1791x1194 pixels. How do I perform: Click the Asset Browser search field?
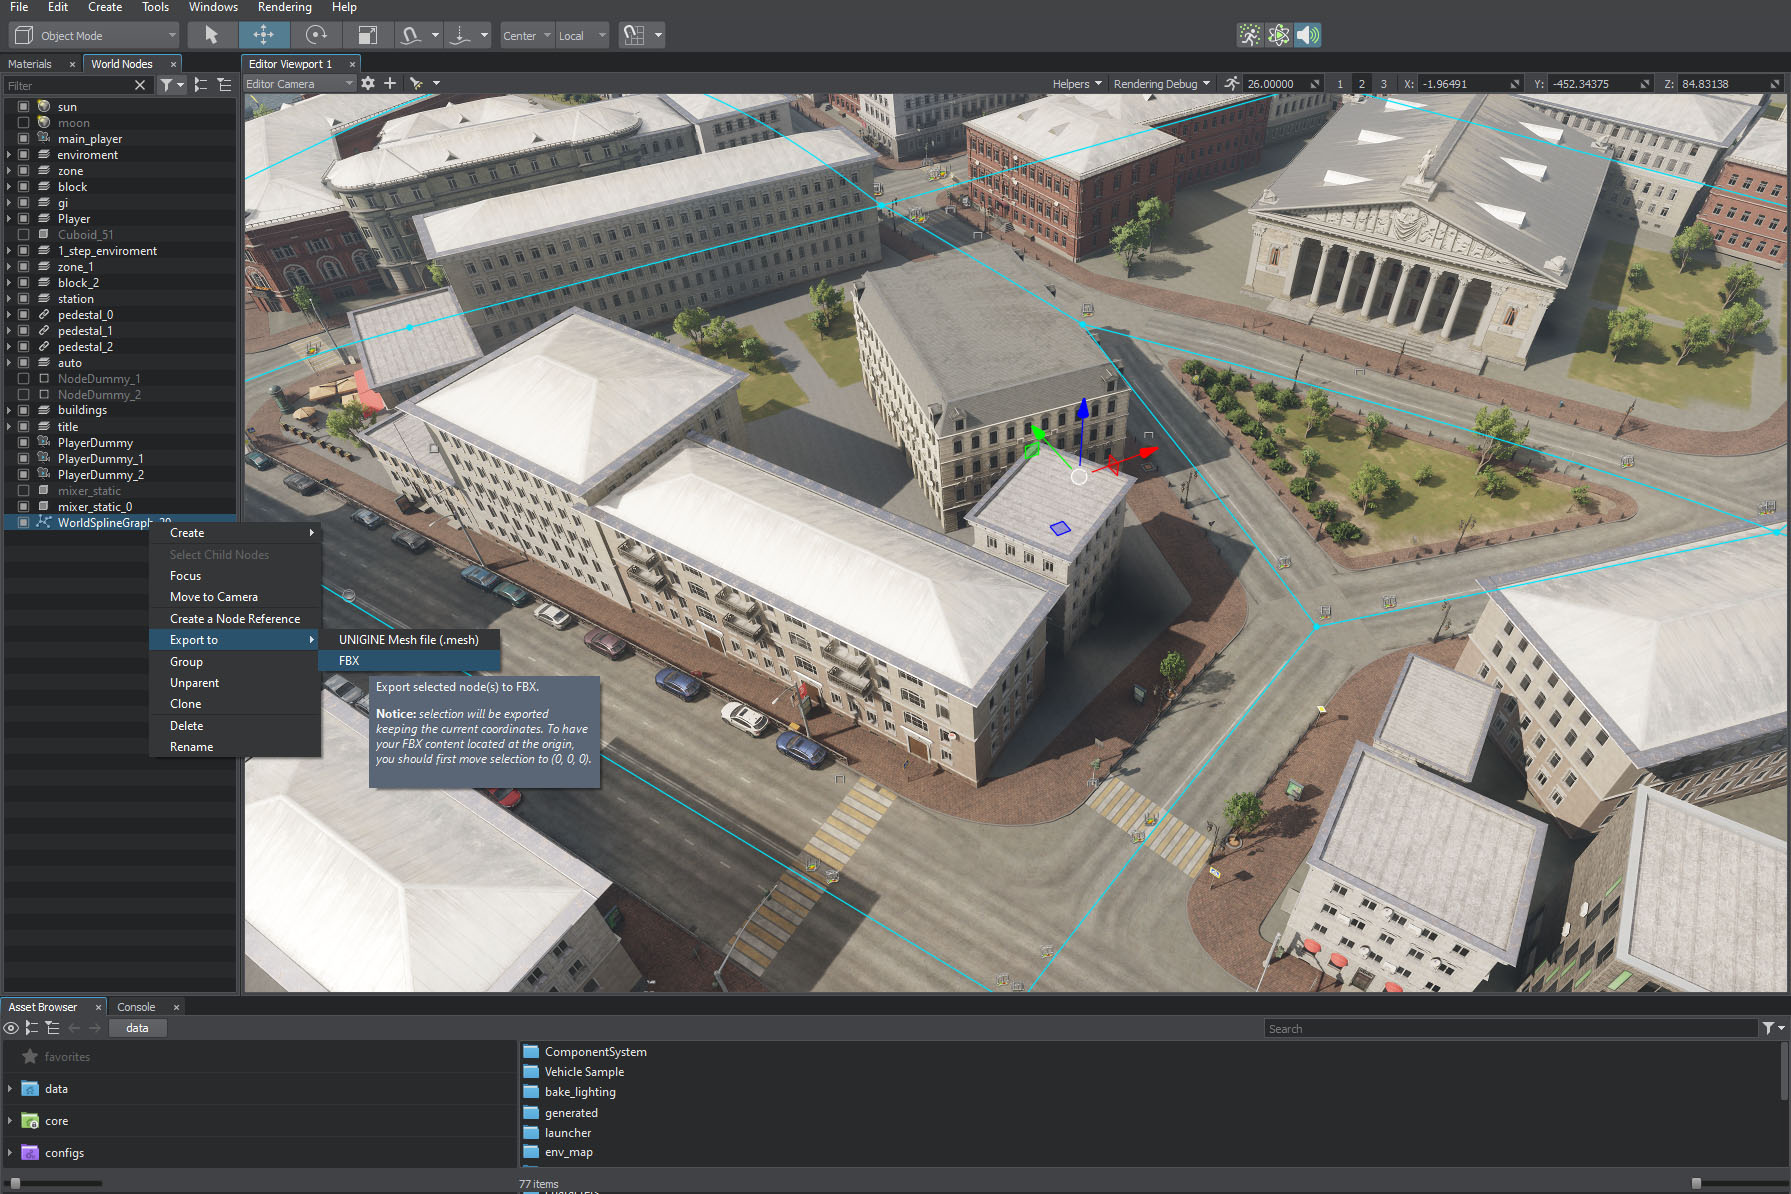(x=1509, y=1028)
